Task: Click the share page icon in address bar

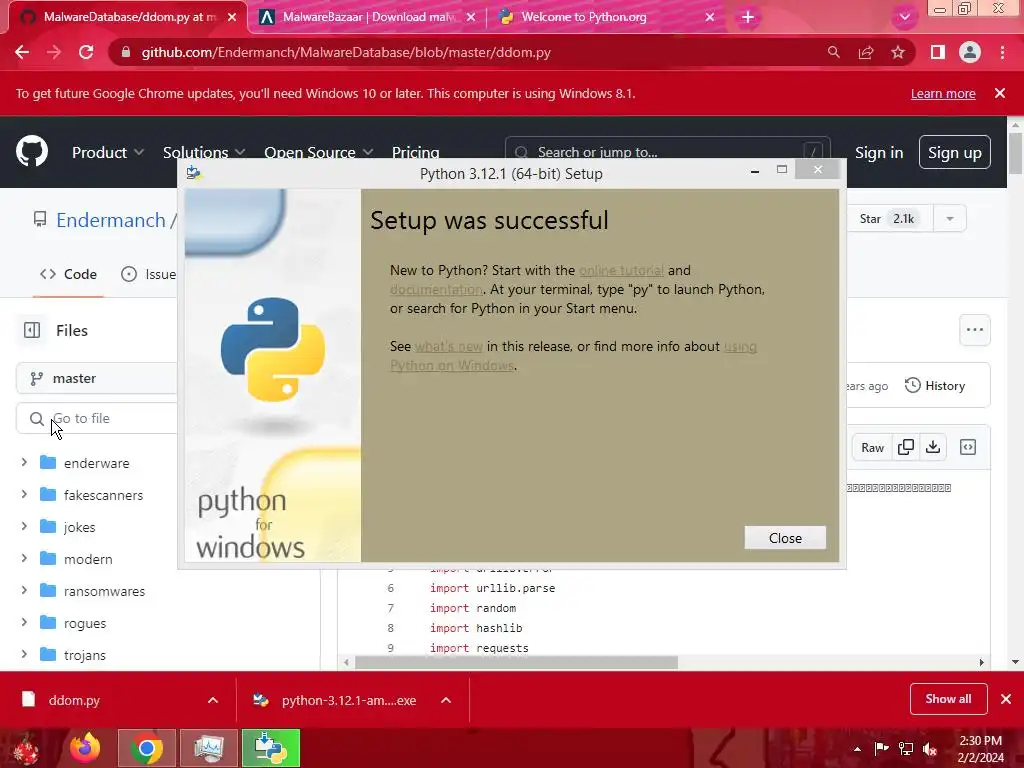Action: [866, 52]
